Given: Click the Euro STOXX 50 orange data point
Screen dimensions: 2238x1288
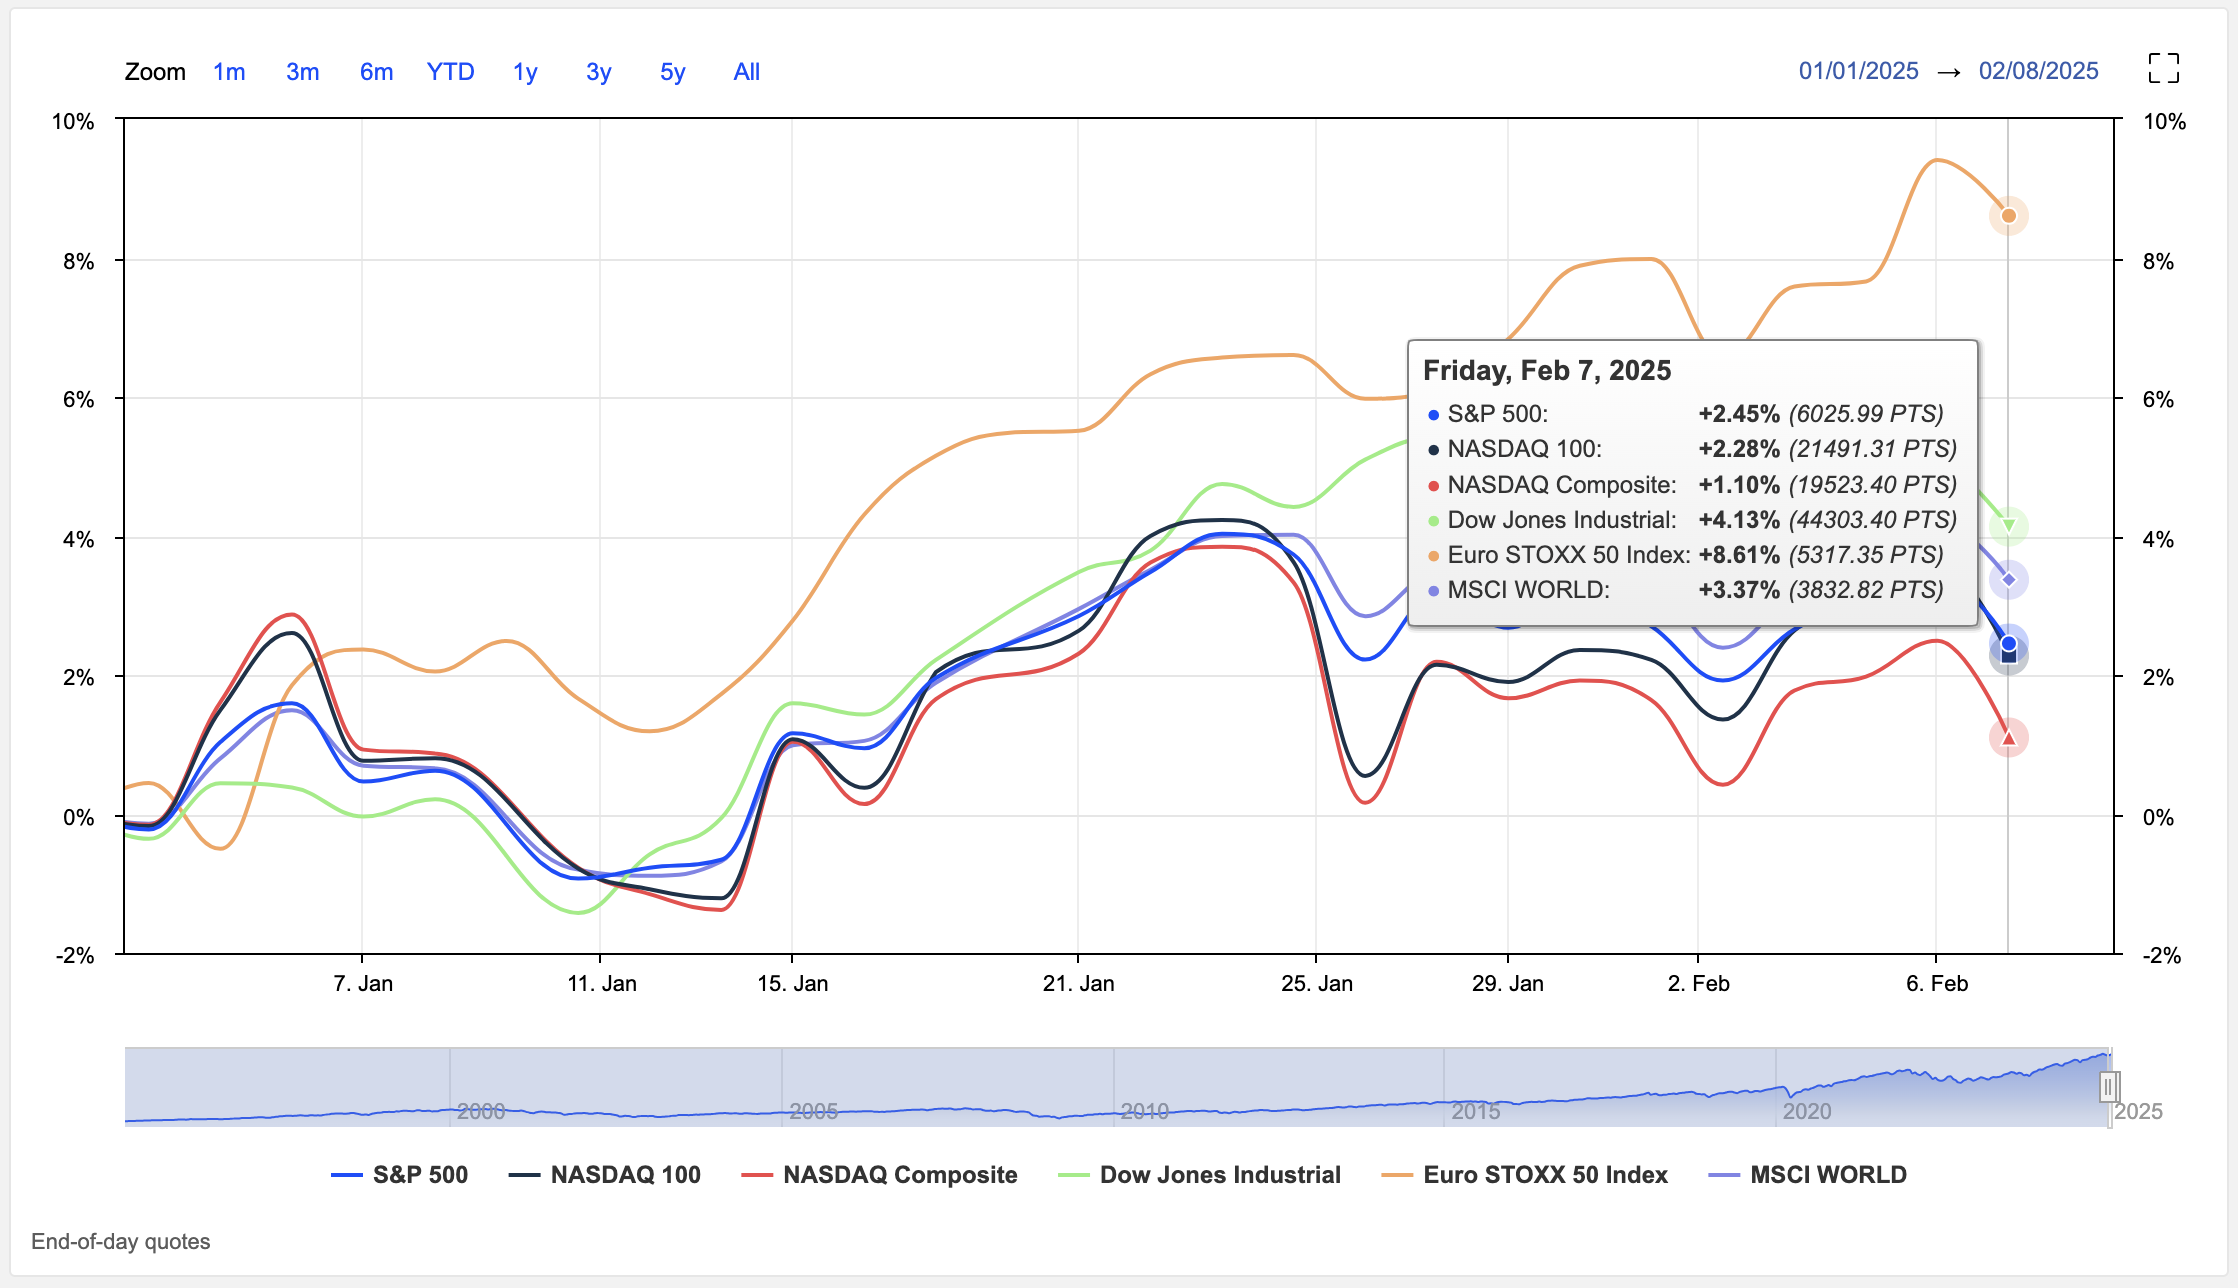Looking at the screenshot, I should coord(2008,215).
